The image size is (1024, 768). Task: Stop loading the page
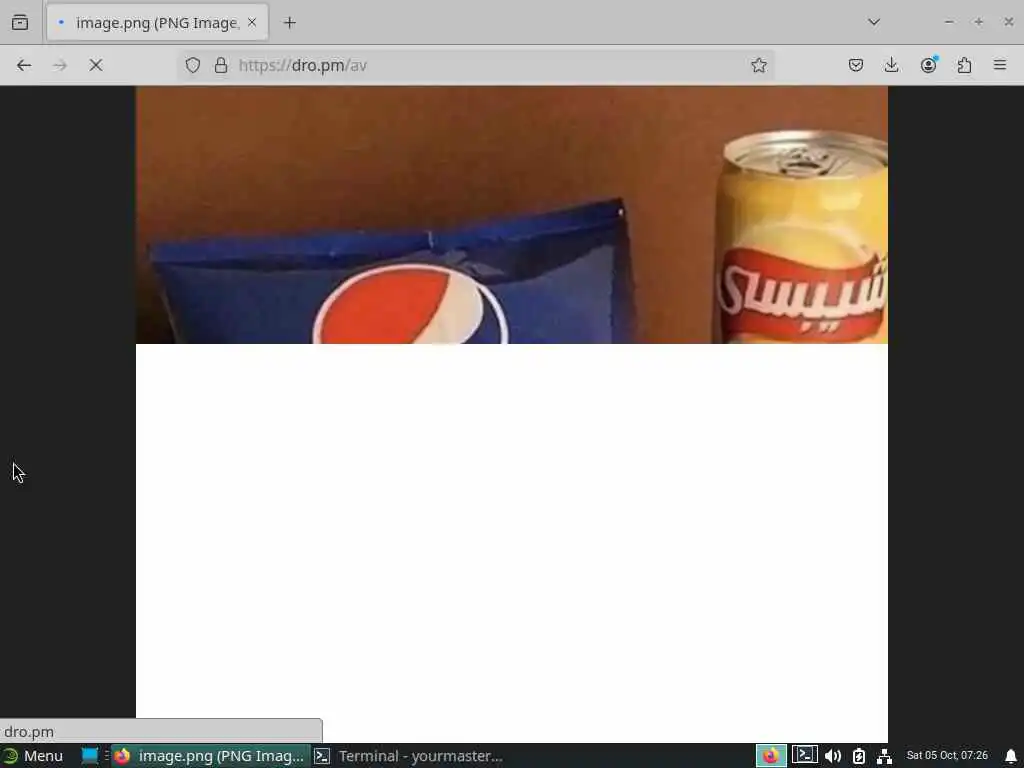point(96,65)
